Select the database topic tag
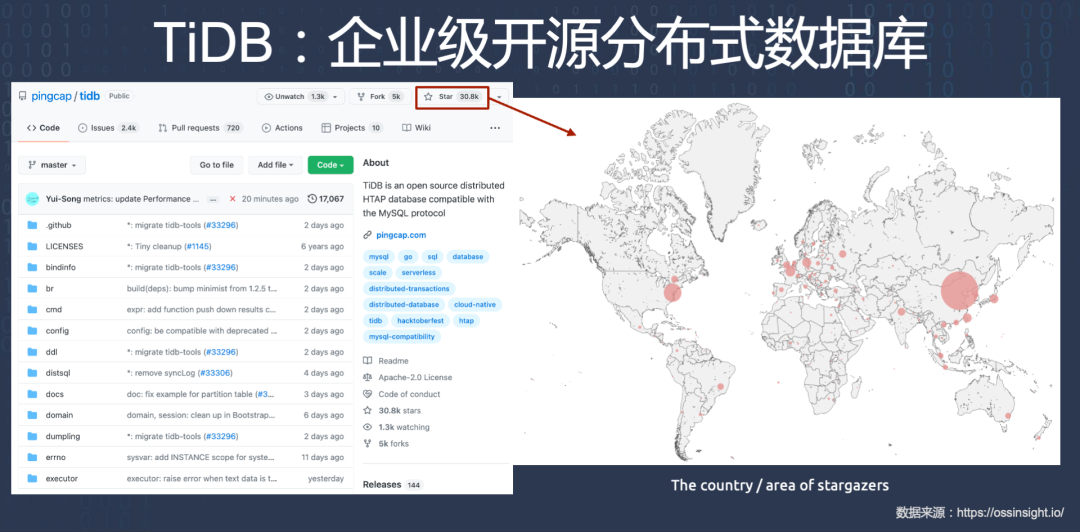This screenshot has height=532, width=1080. (468, 256)
